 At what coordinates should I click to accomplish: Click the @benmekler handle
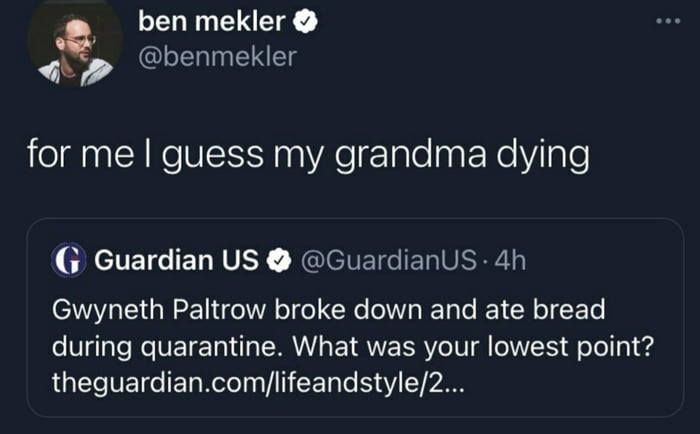(x=217, y=57)
